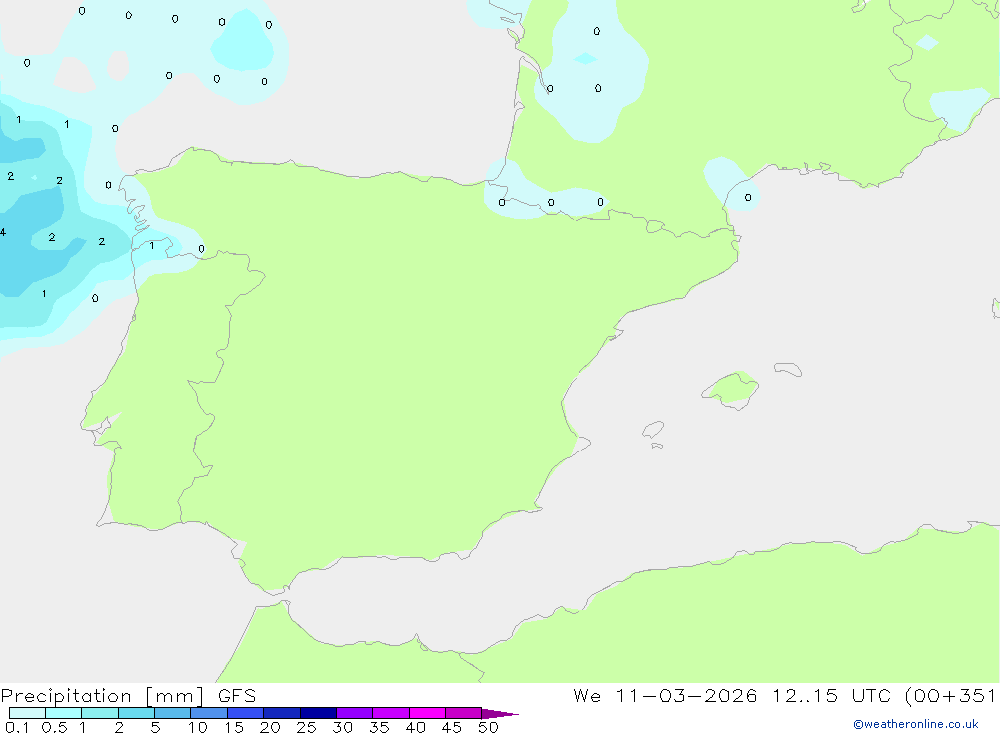The width and height of the screenshot is (1000, 733).
Task: Pick the 15–20 mm legend swatch
Action: click(245, 713)
